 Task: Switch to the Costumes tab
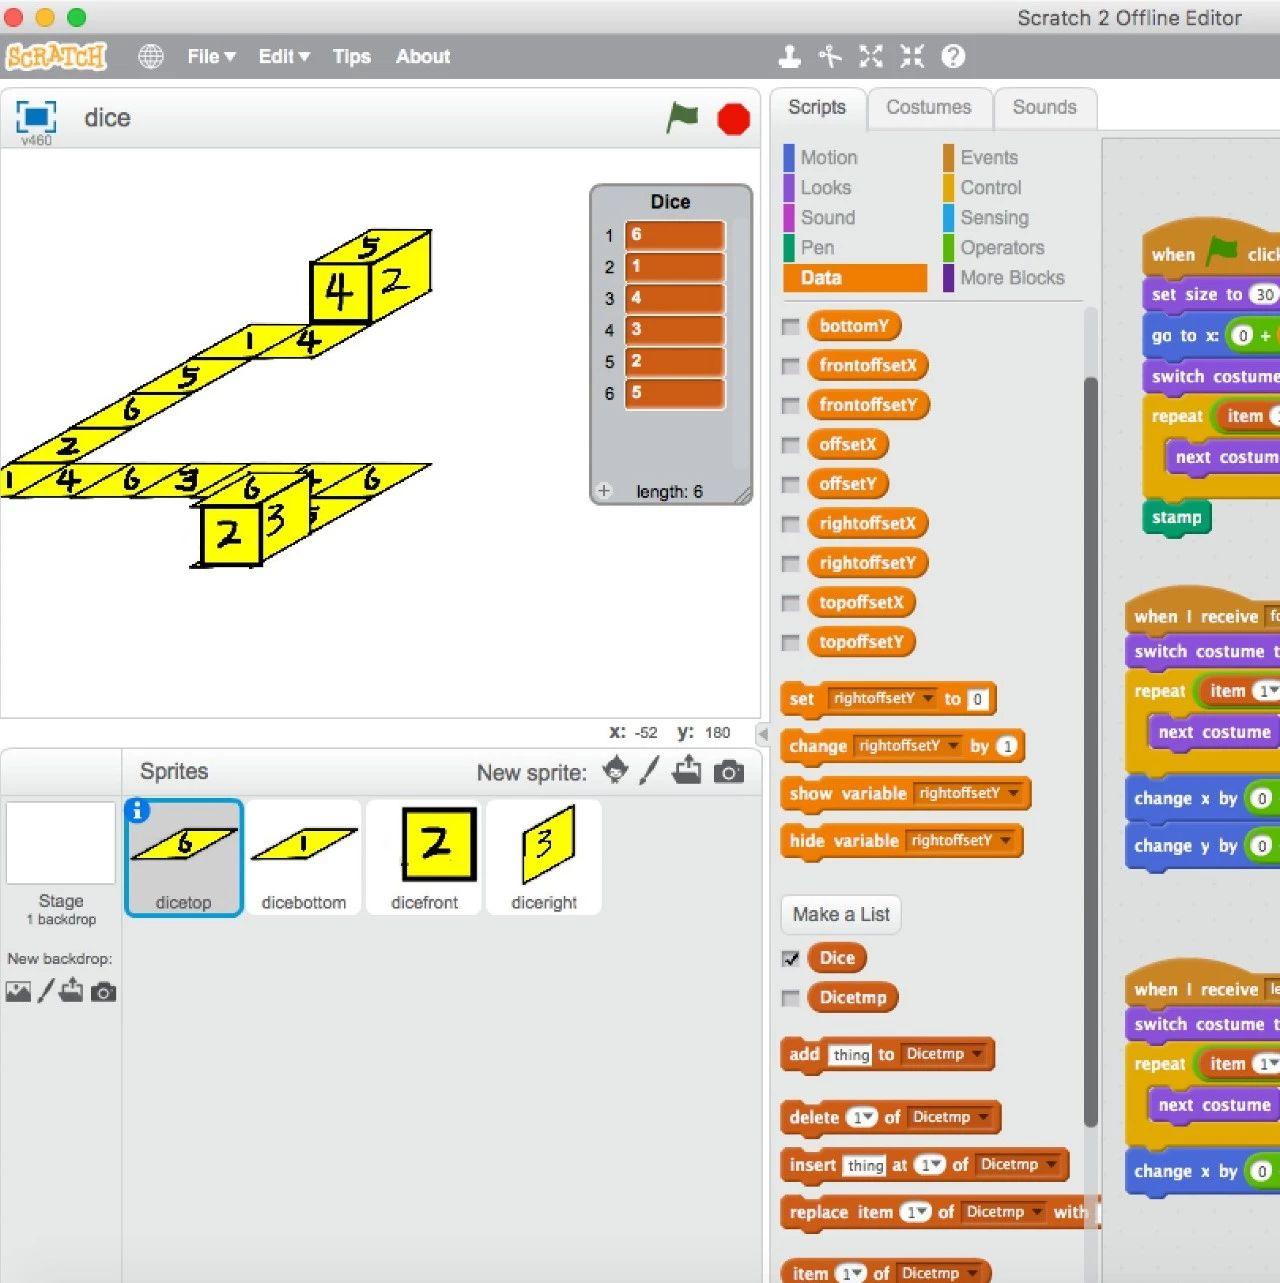929,108
